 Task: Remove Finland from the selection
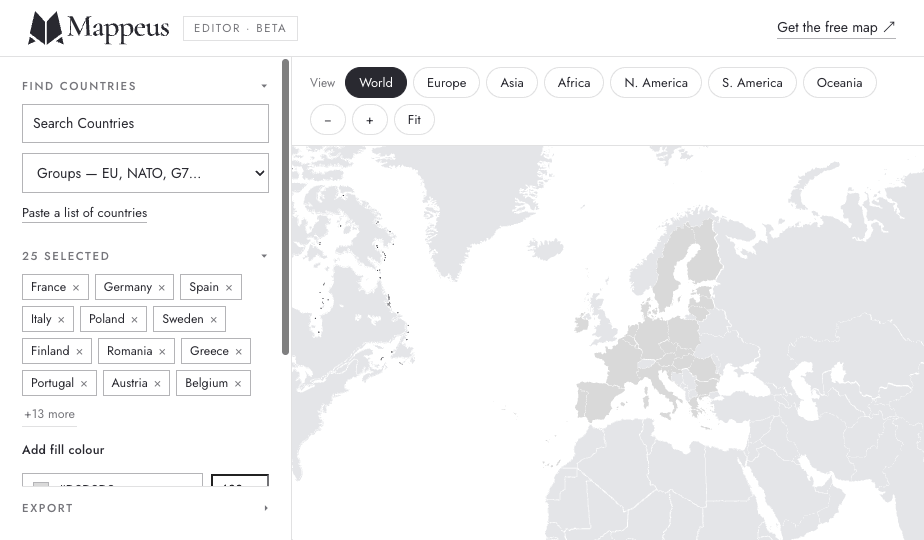click(80, 351)
